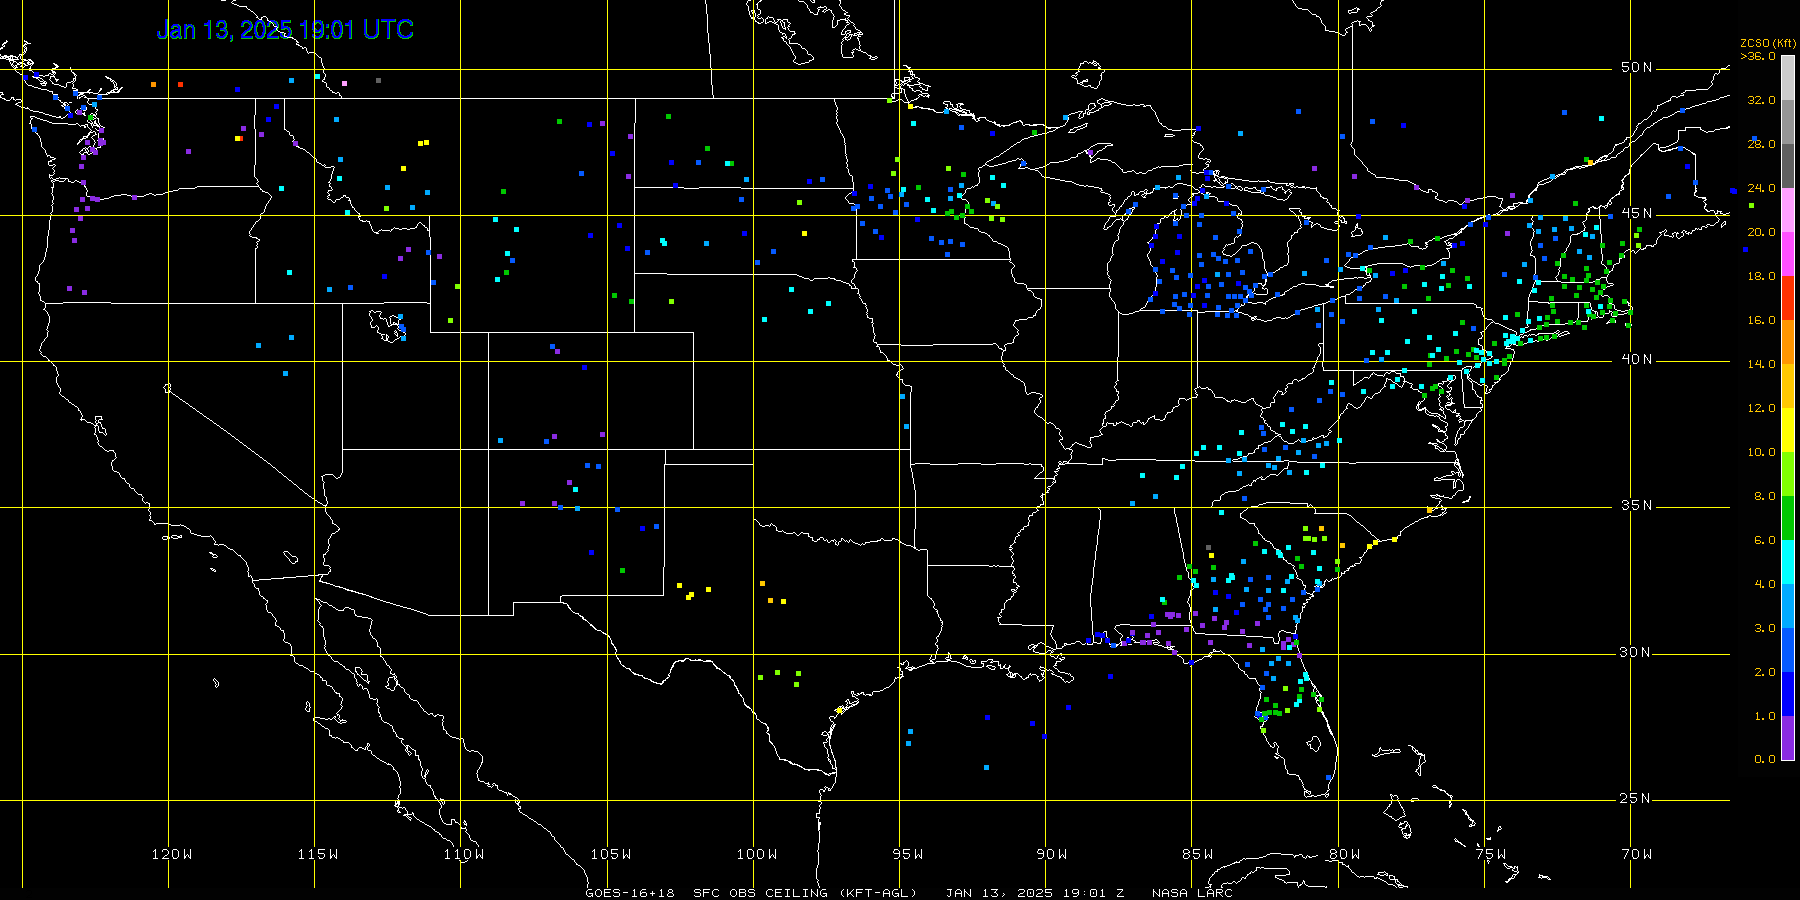Click the '25N' latitude label

1637,798
